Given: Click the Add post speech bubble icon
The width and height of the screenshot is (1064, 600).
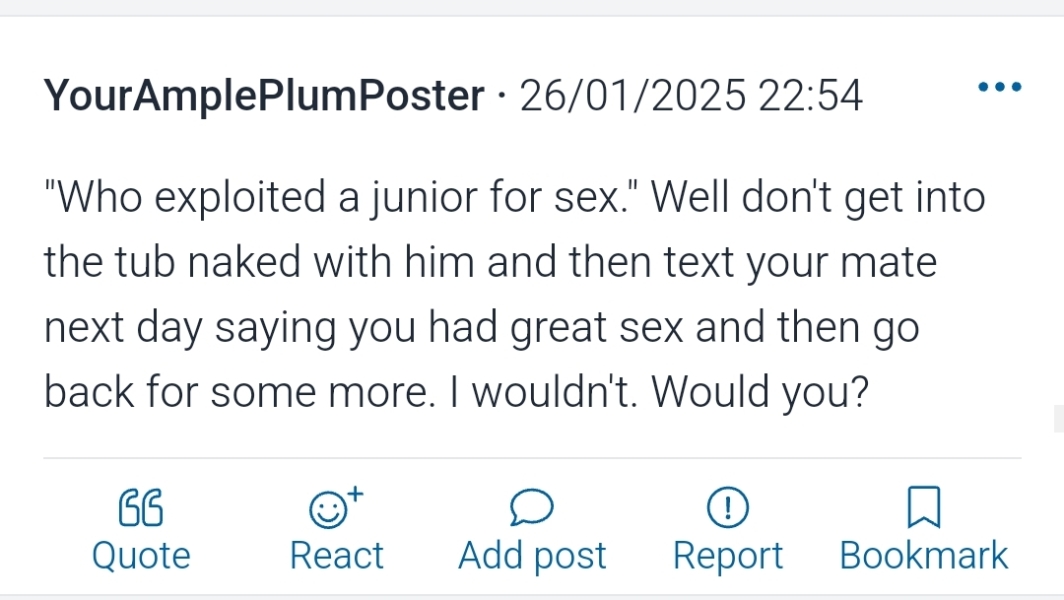Looking at the screenshot, I should pos(531,509).
